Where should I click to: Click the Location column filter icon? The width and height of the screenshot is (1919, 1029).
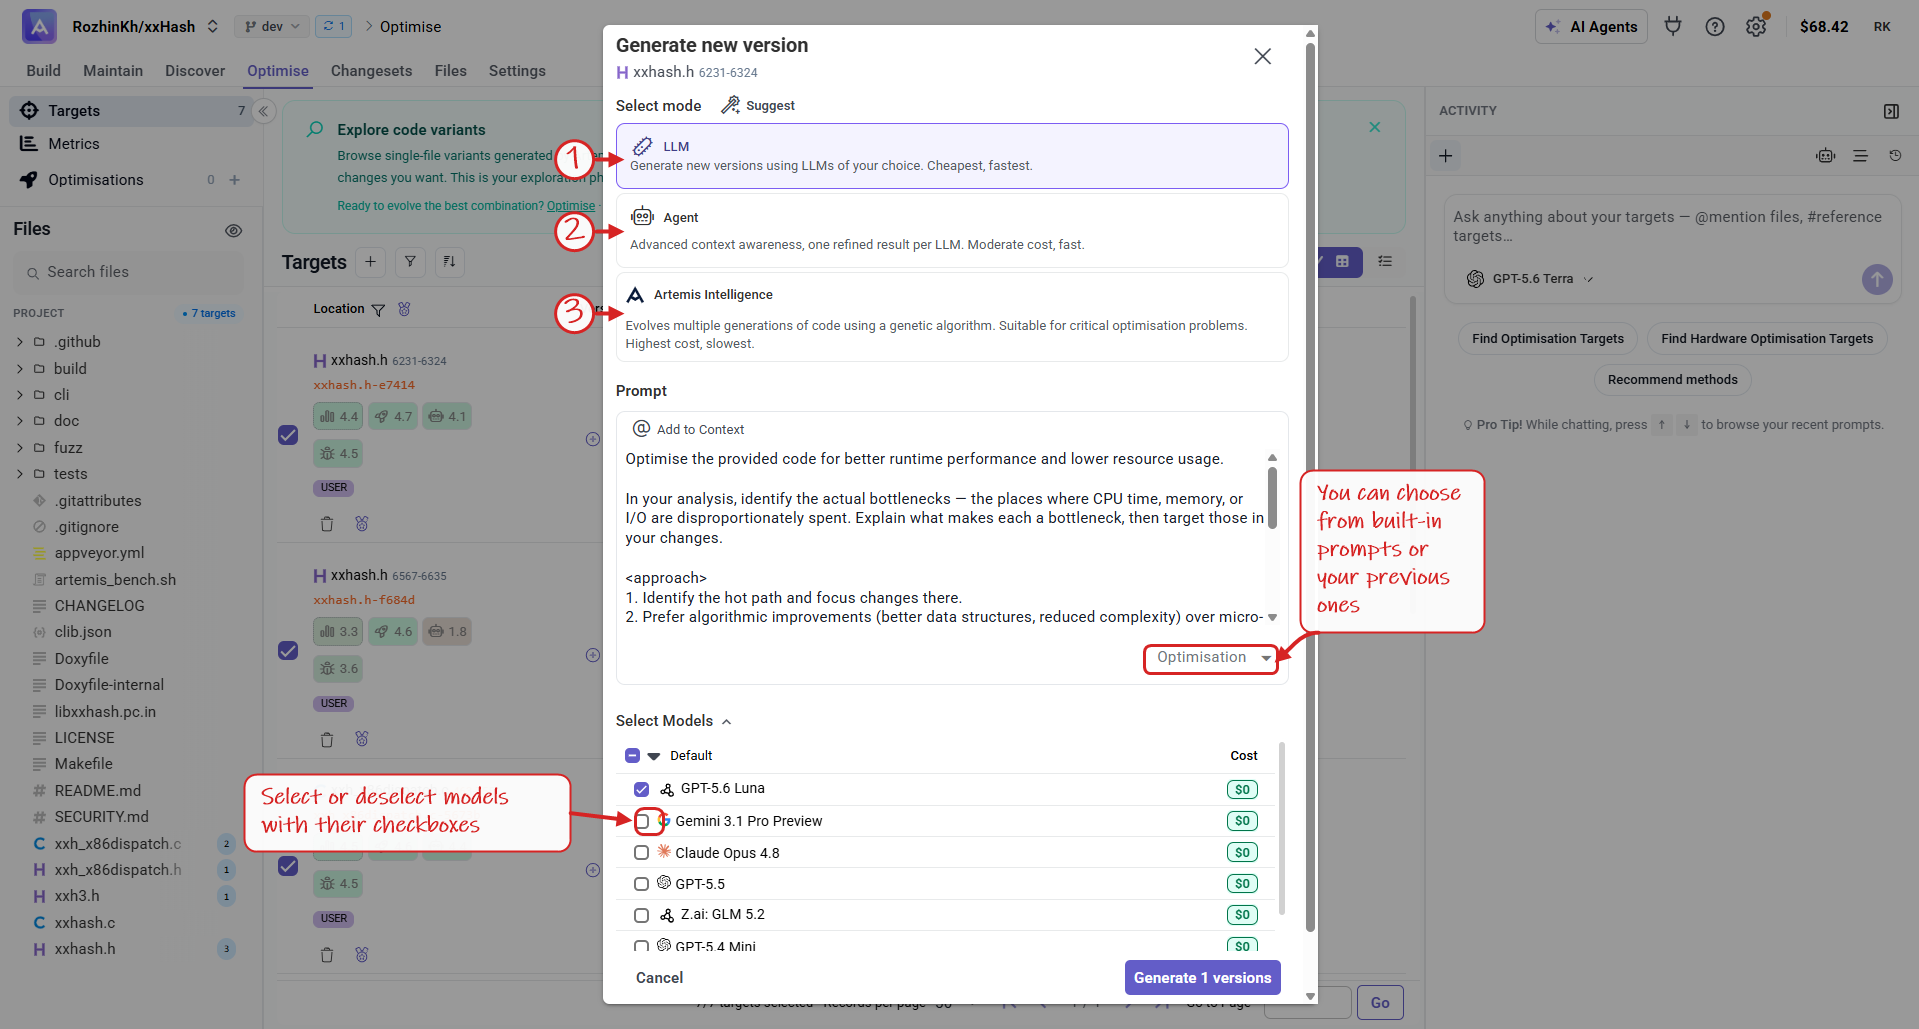click(378, 310)
